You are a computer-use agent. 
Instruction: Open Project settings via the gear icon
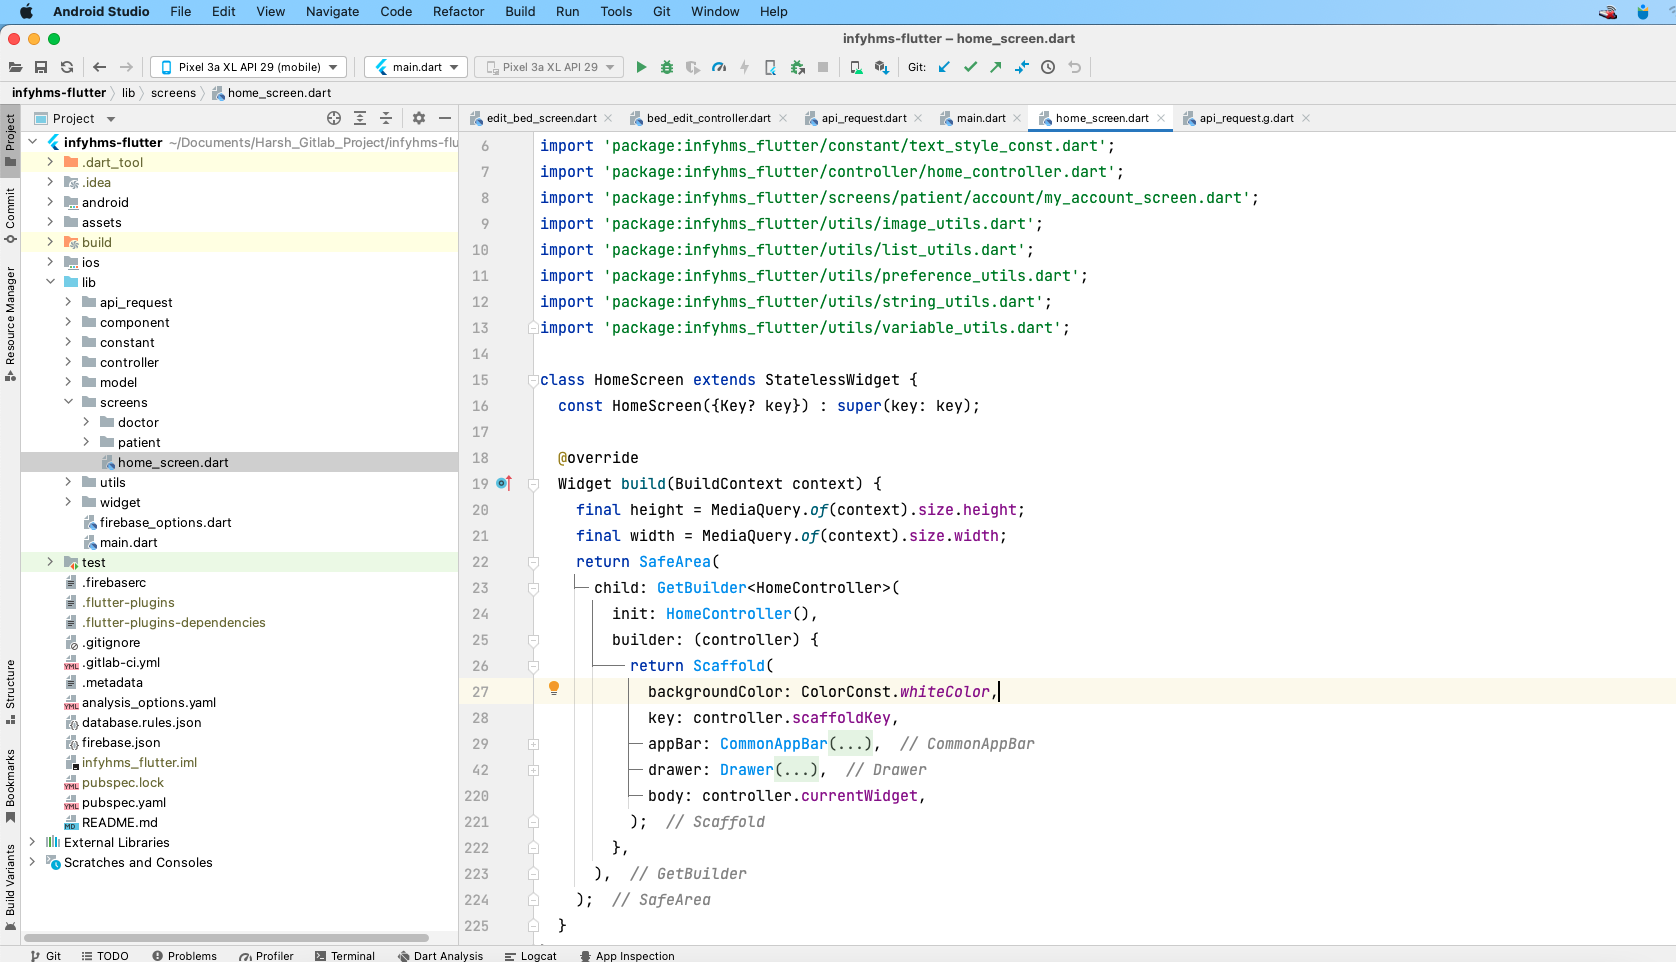coord(419,118)
